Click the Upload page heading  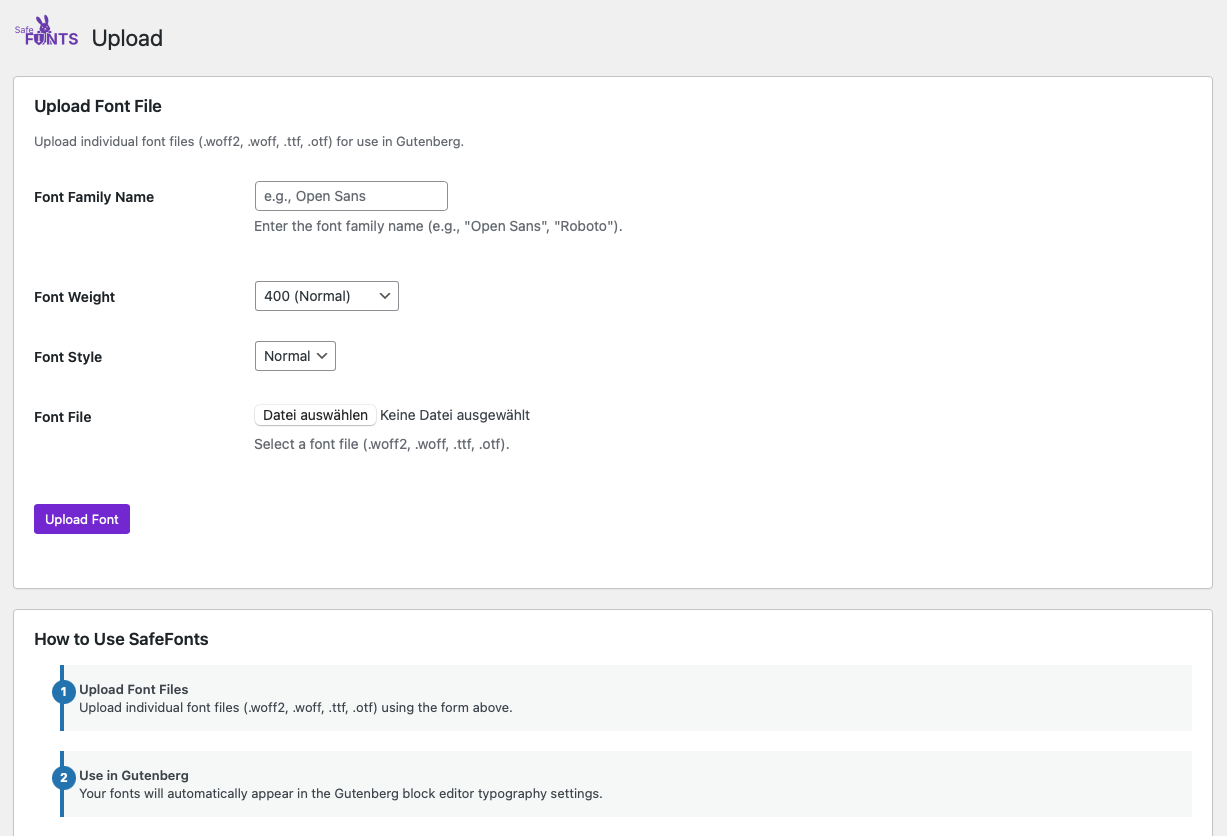coord(127,38)
